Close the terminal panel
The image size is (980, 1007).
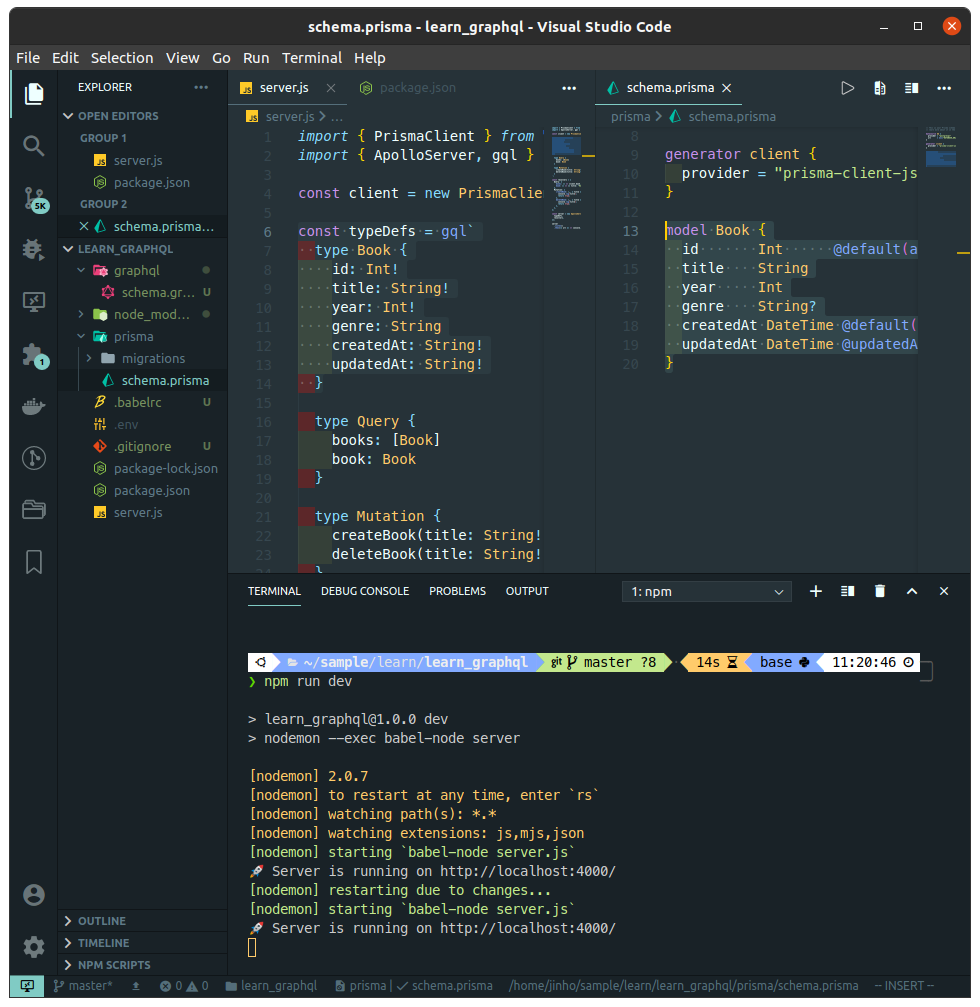[944, 591]
